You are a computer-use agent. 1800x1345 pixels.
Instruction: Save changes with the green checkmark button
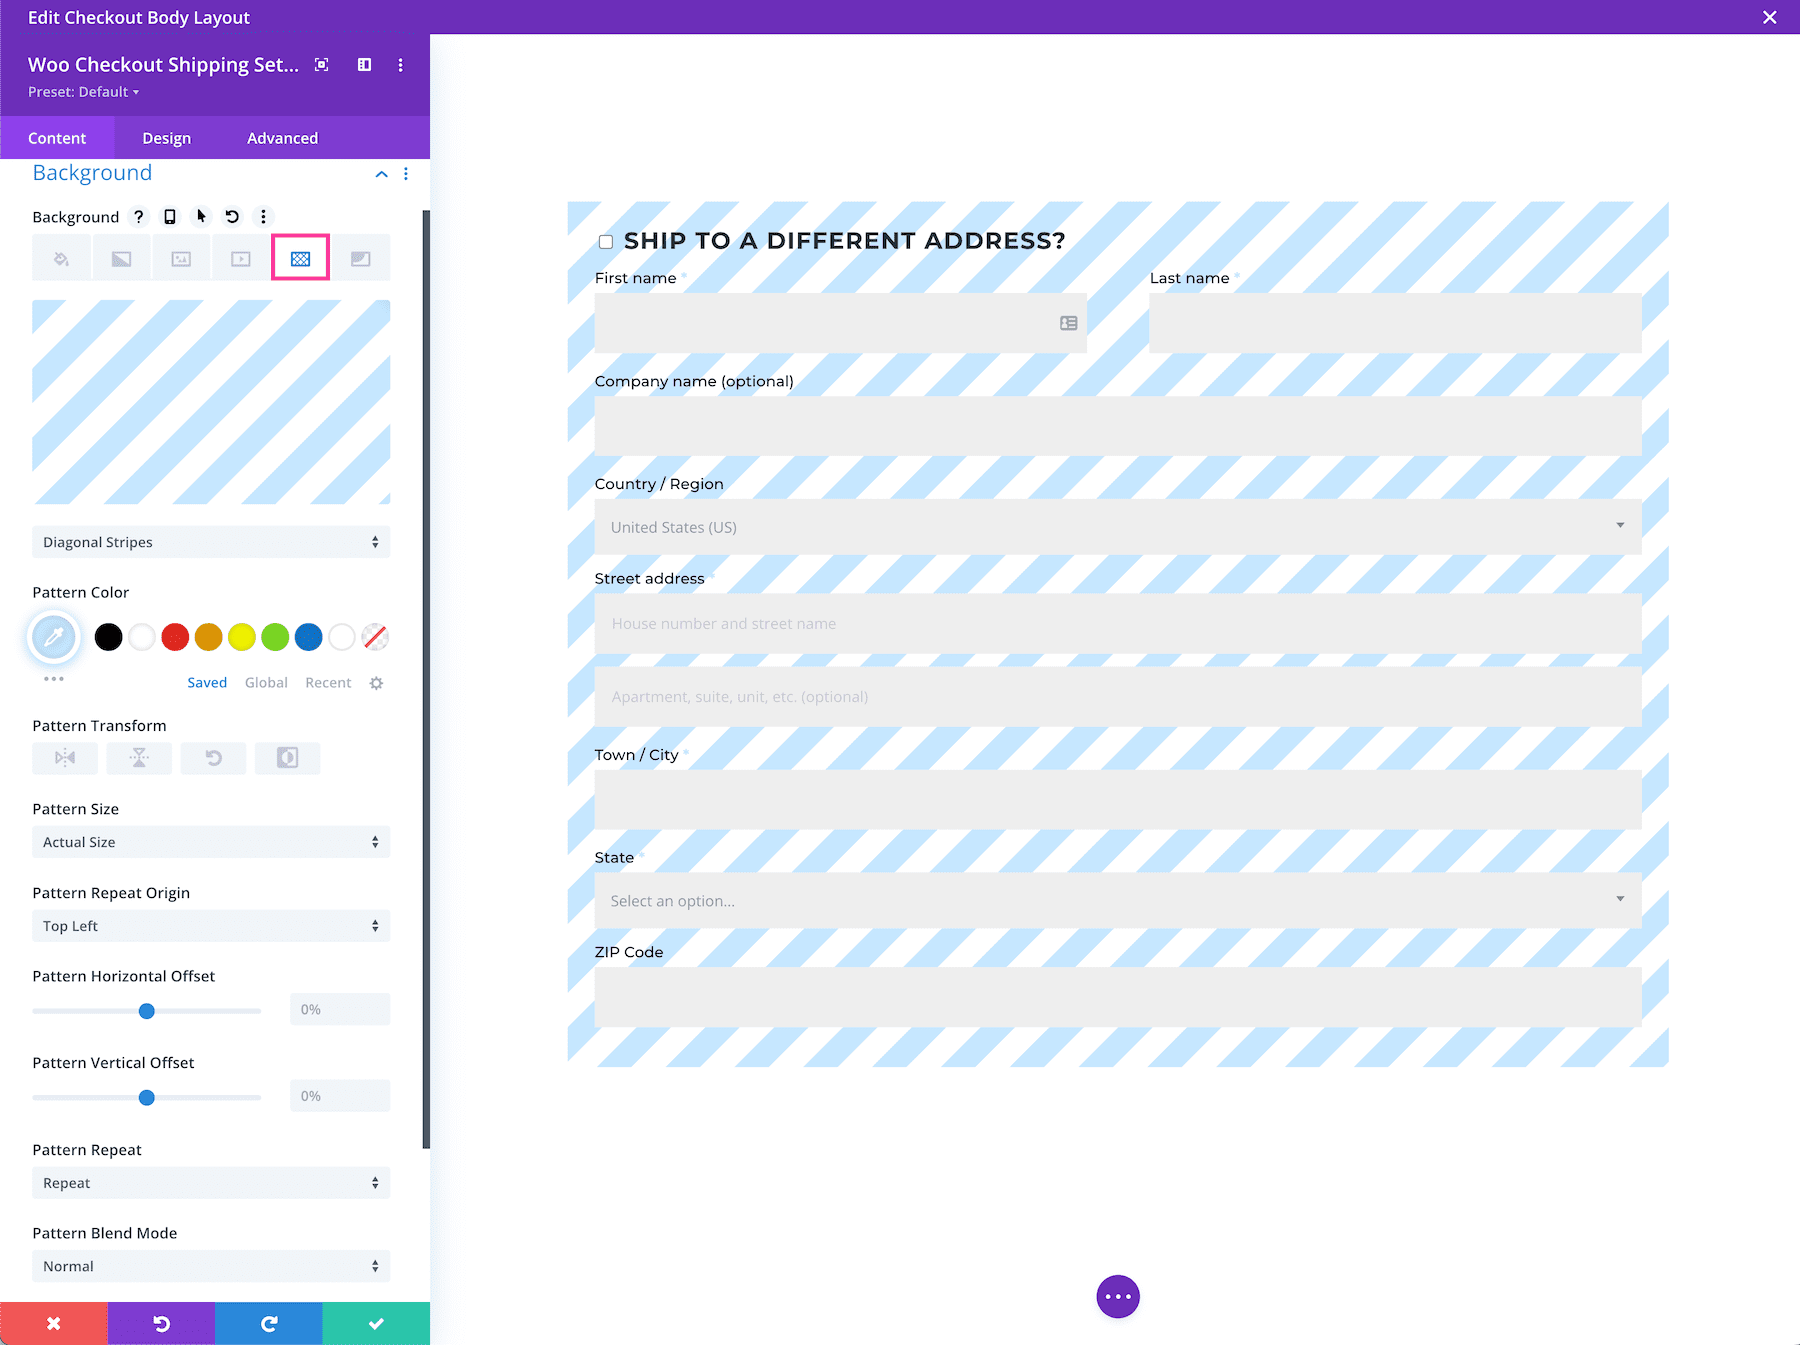[x=375, y=1323]
